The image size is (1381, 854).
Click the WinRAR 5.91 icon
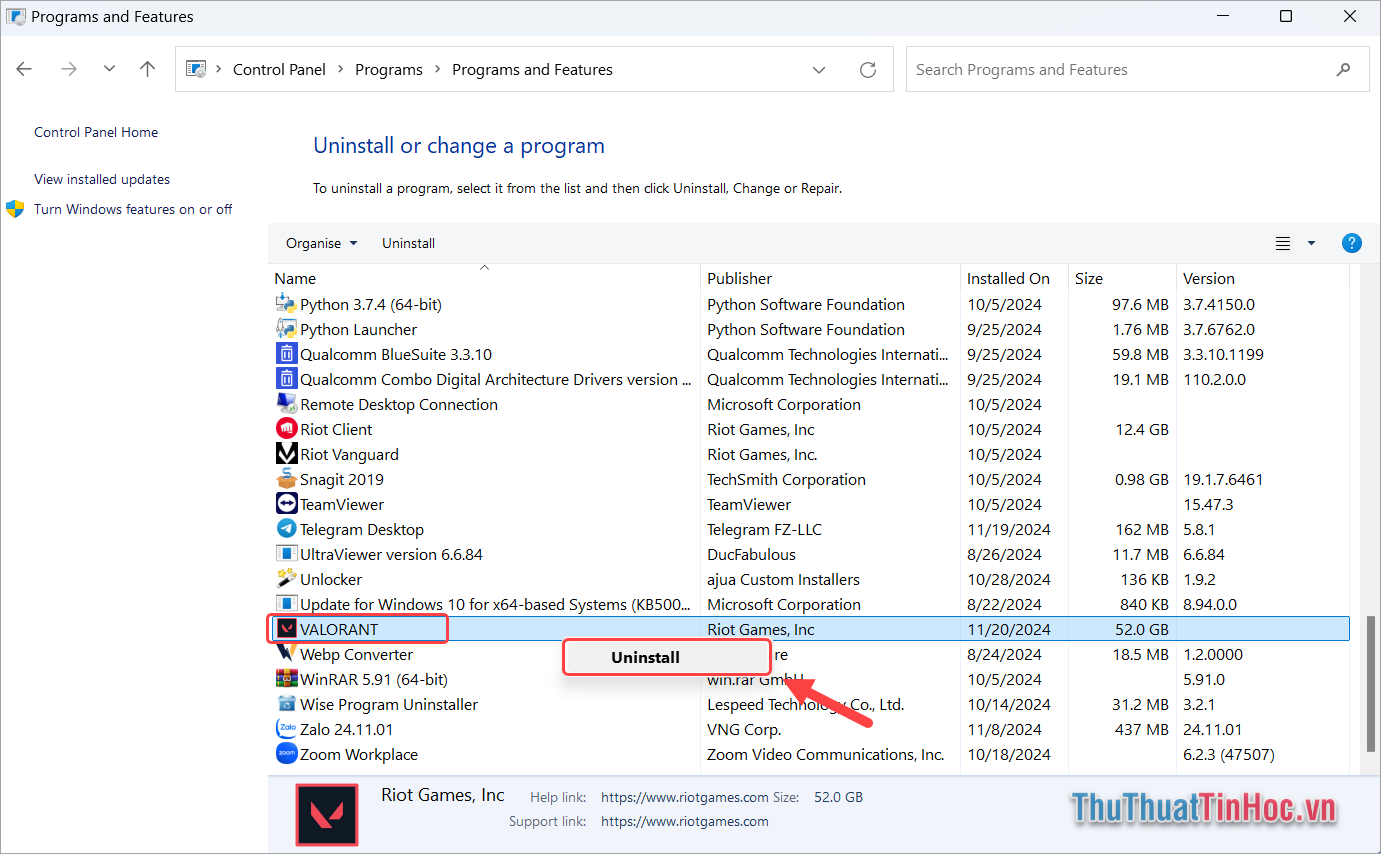click(x=285, y=679)
